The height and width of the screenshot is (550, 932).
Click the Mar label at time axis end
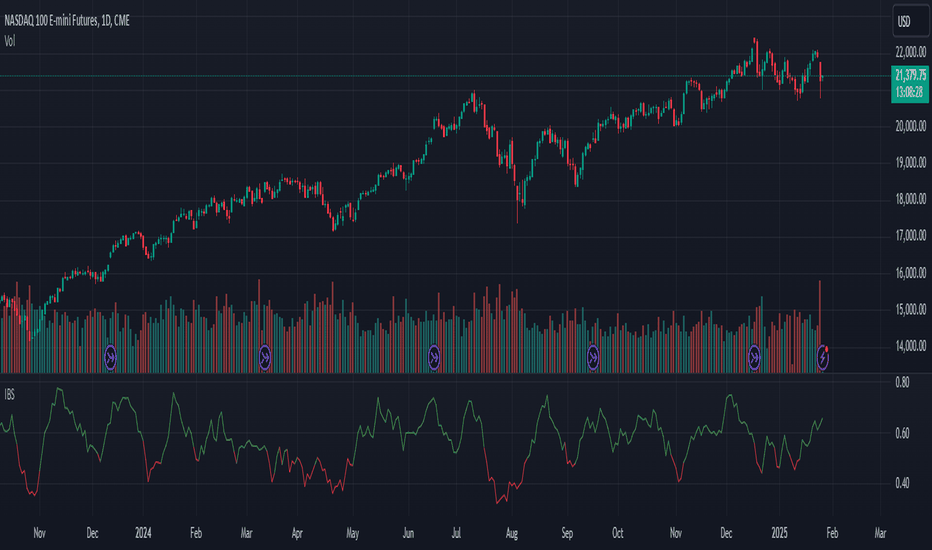(880, 533)
